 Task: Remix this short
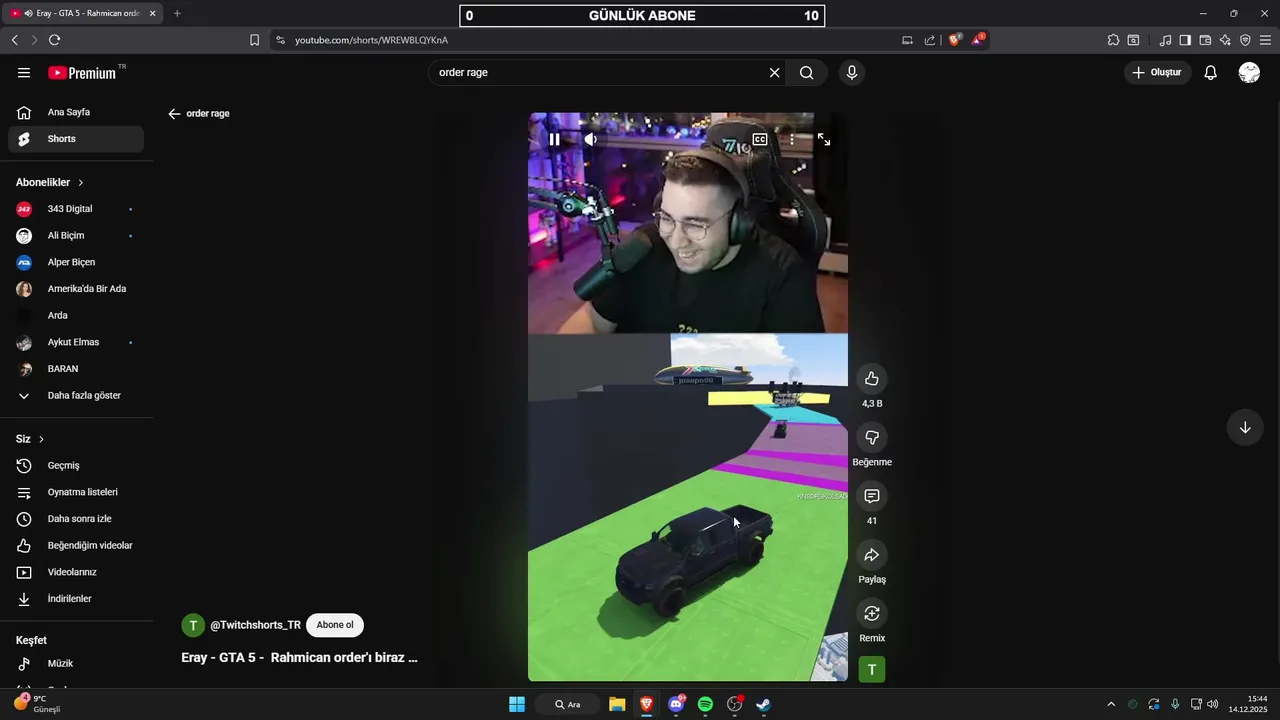click(872, 614)
